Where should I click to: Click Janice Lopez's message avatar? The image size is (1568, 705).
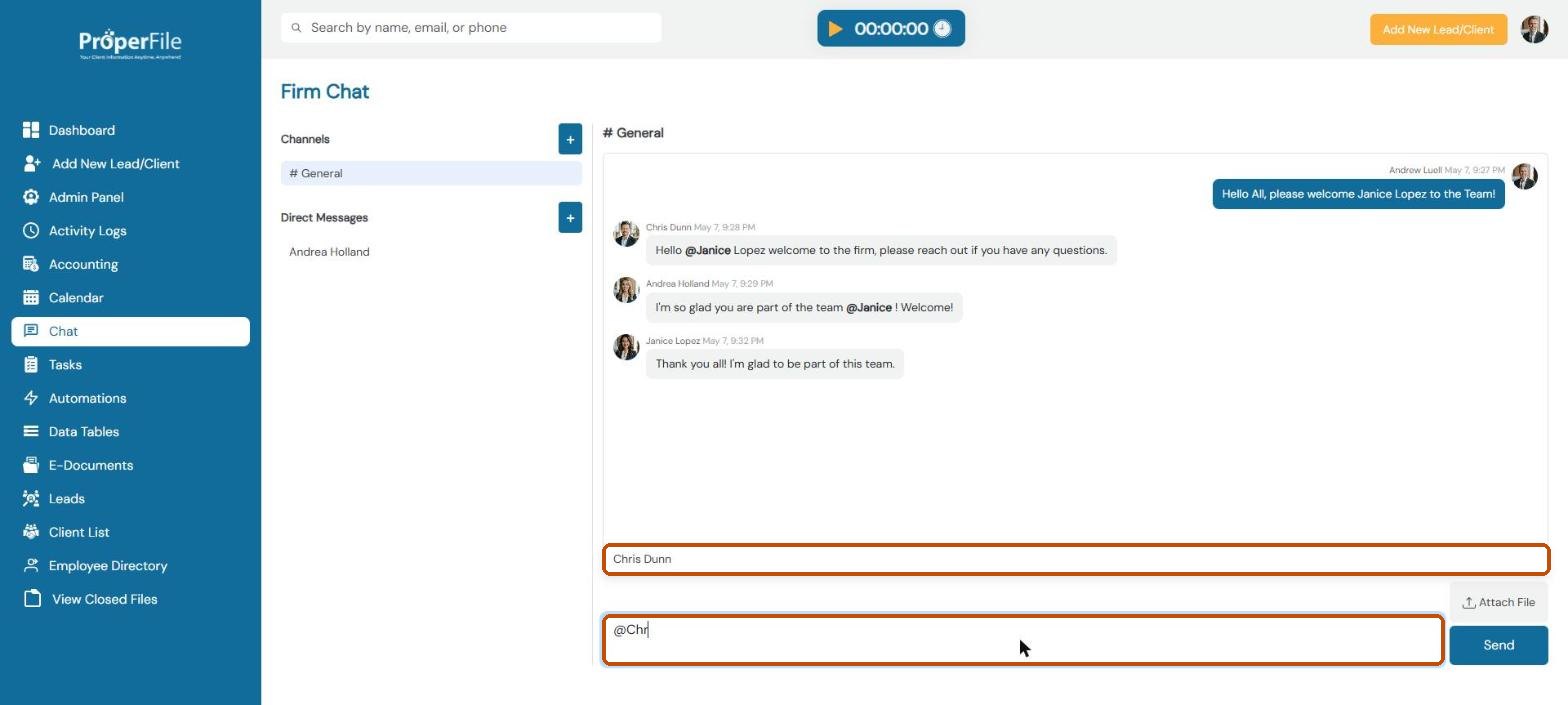click(626, 347)
